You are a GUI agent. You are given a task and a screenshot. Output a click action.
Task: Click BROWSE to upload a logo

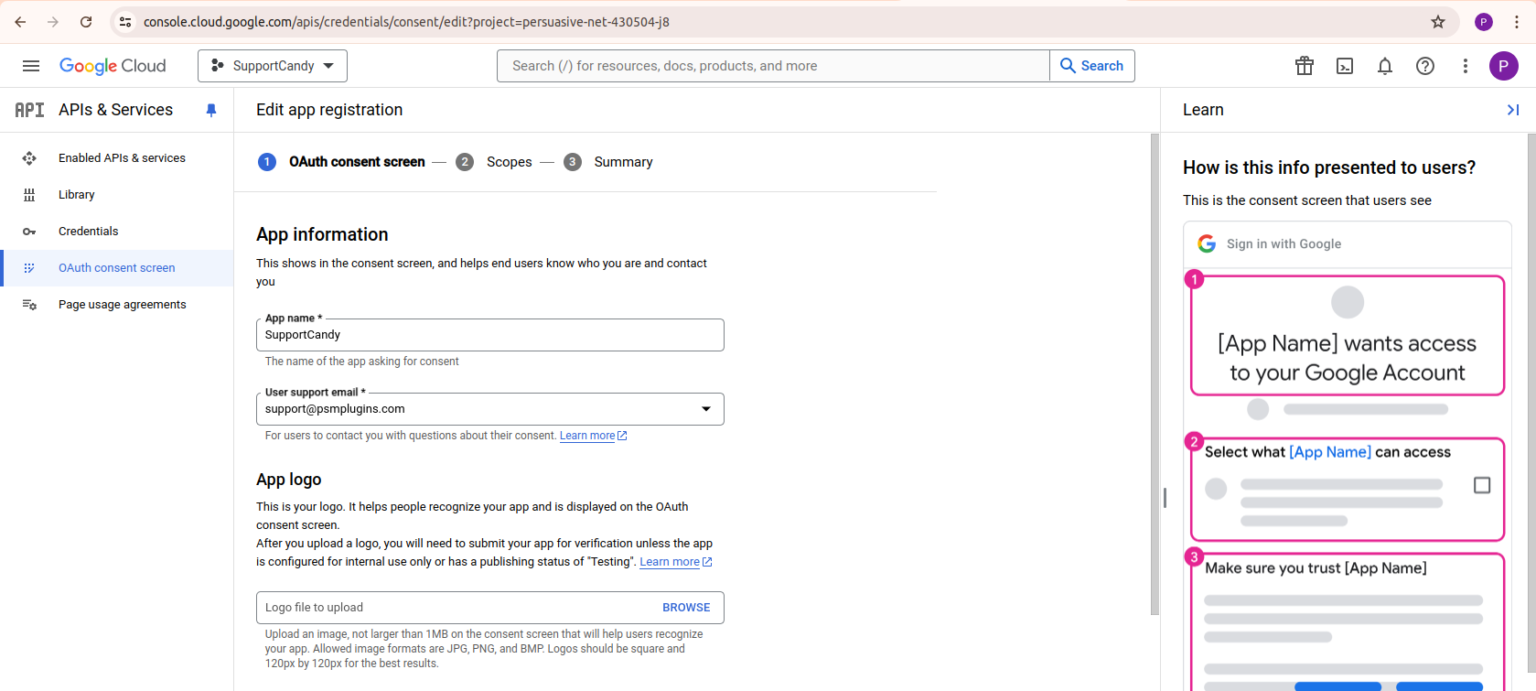pos(686,607)
